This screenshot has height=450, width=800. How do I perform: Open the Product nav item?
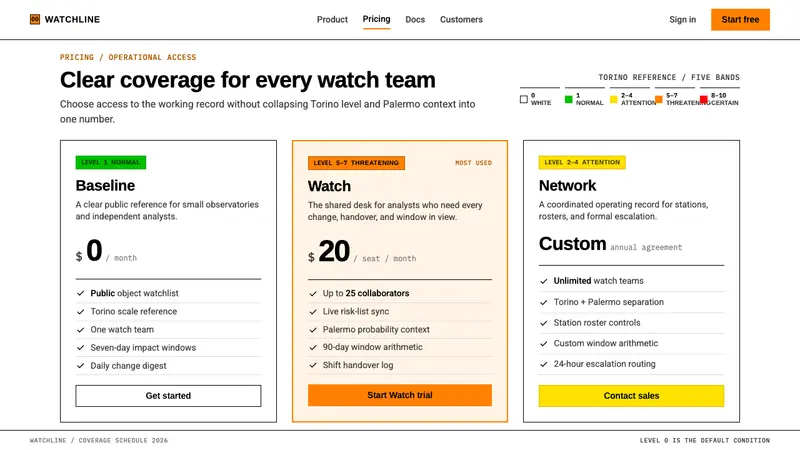332,19
